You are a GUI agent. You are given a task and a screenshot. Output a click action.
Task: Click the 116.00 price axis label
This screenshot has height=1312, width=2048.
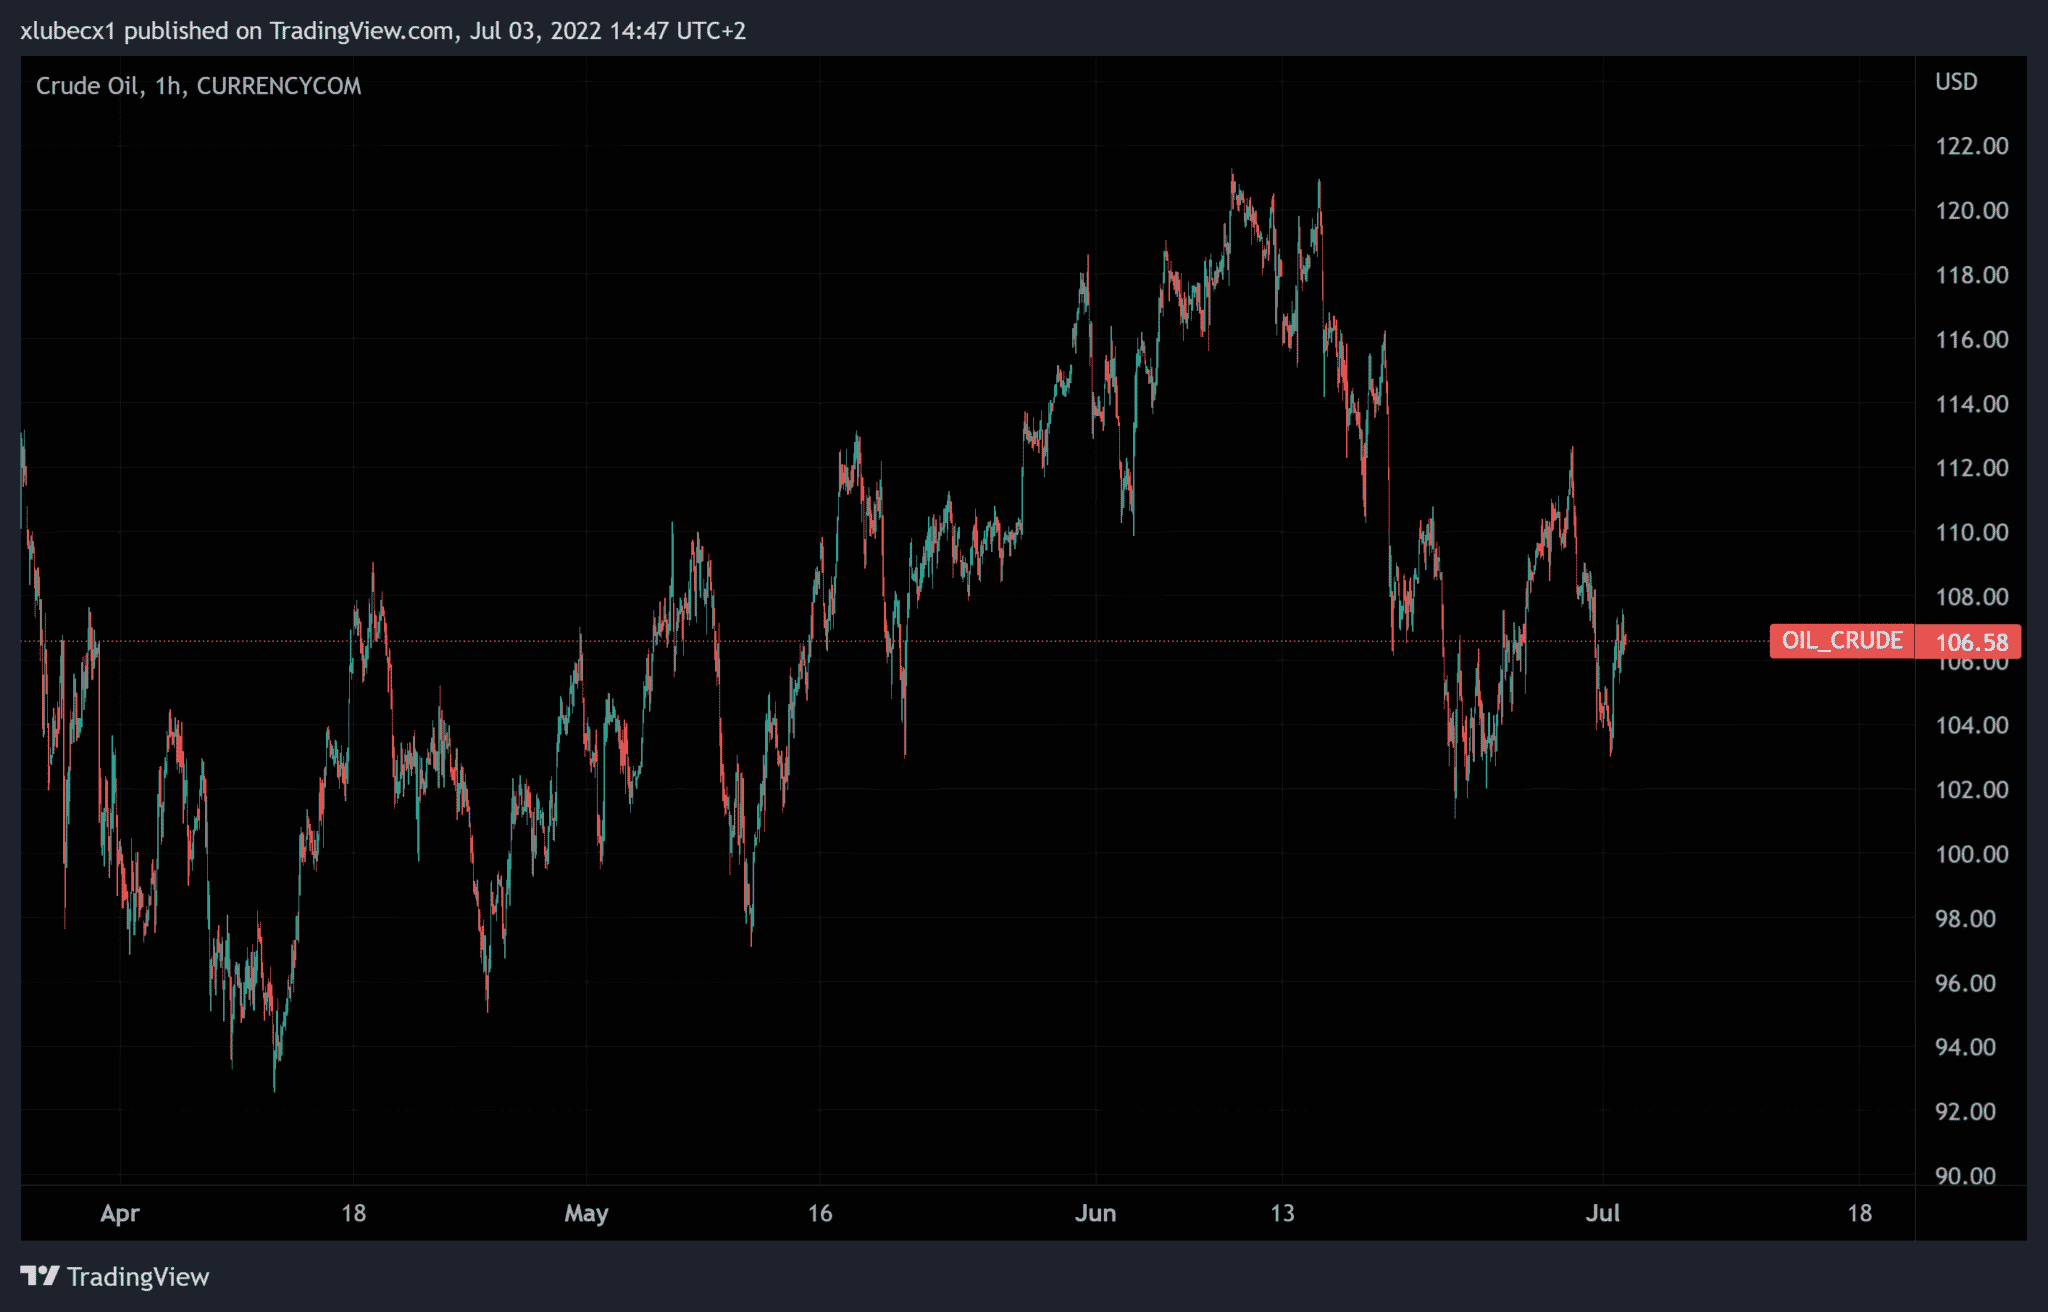tap(1971, 340)
